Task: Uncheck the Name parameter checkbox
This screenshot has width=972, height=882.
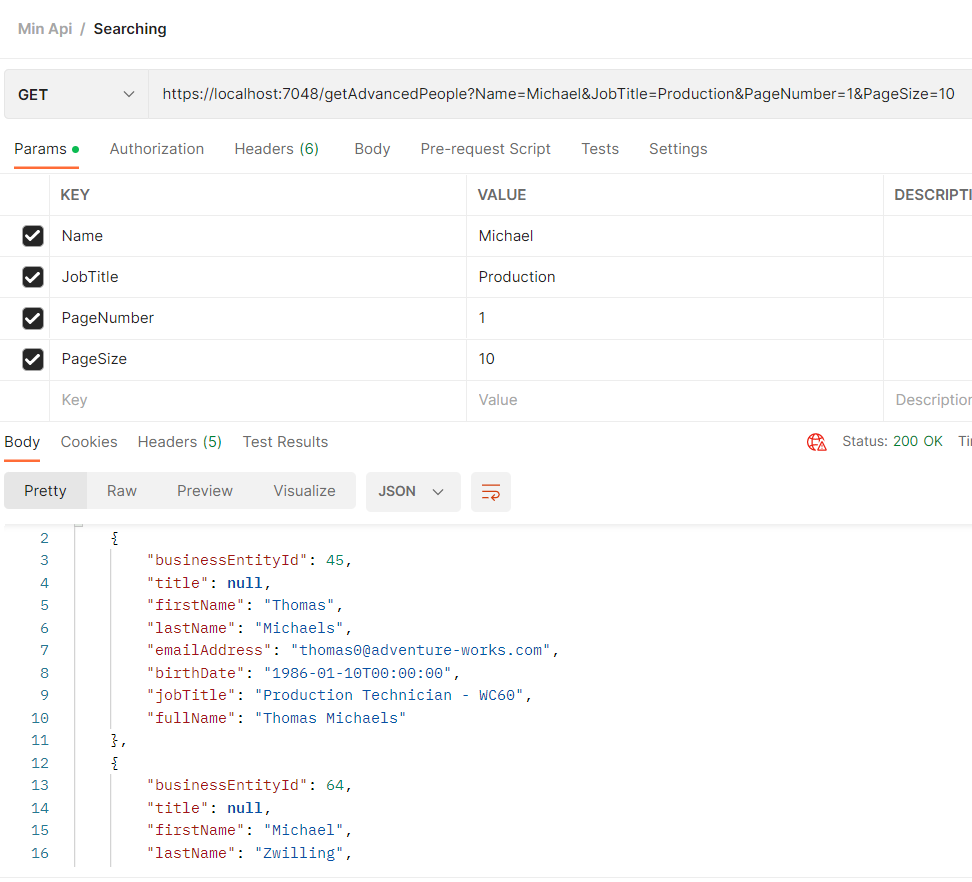Action: click(33, 236)
